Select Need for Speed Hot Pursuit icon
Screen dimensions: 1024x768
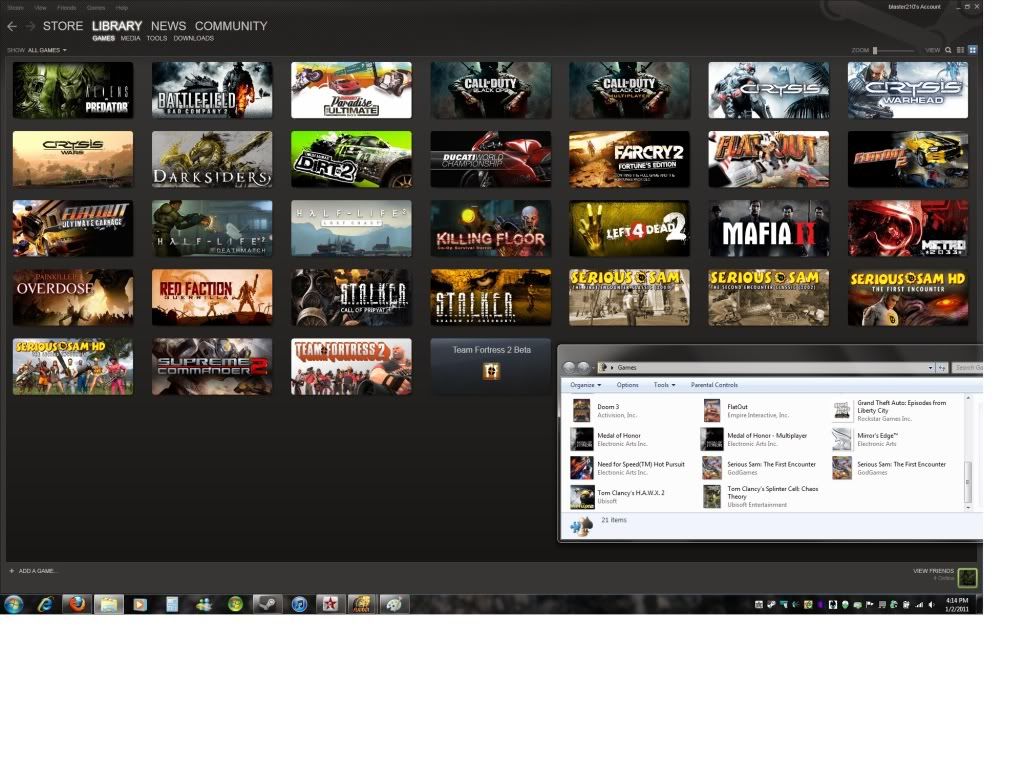coord(581,468)
